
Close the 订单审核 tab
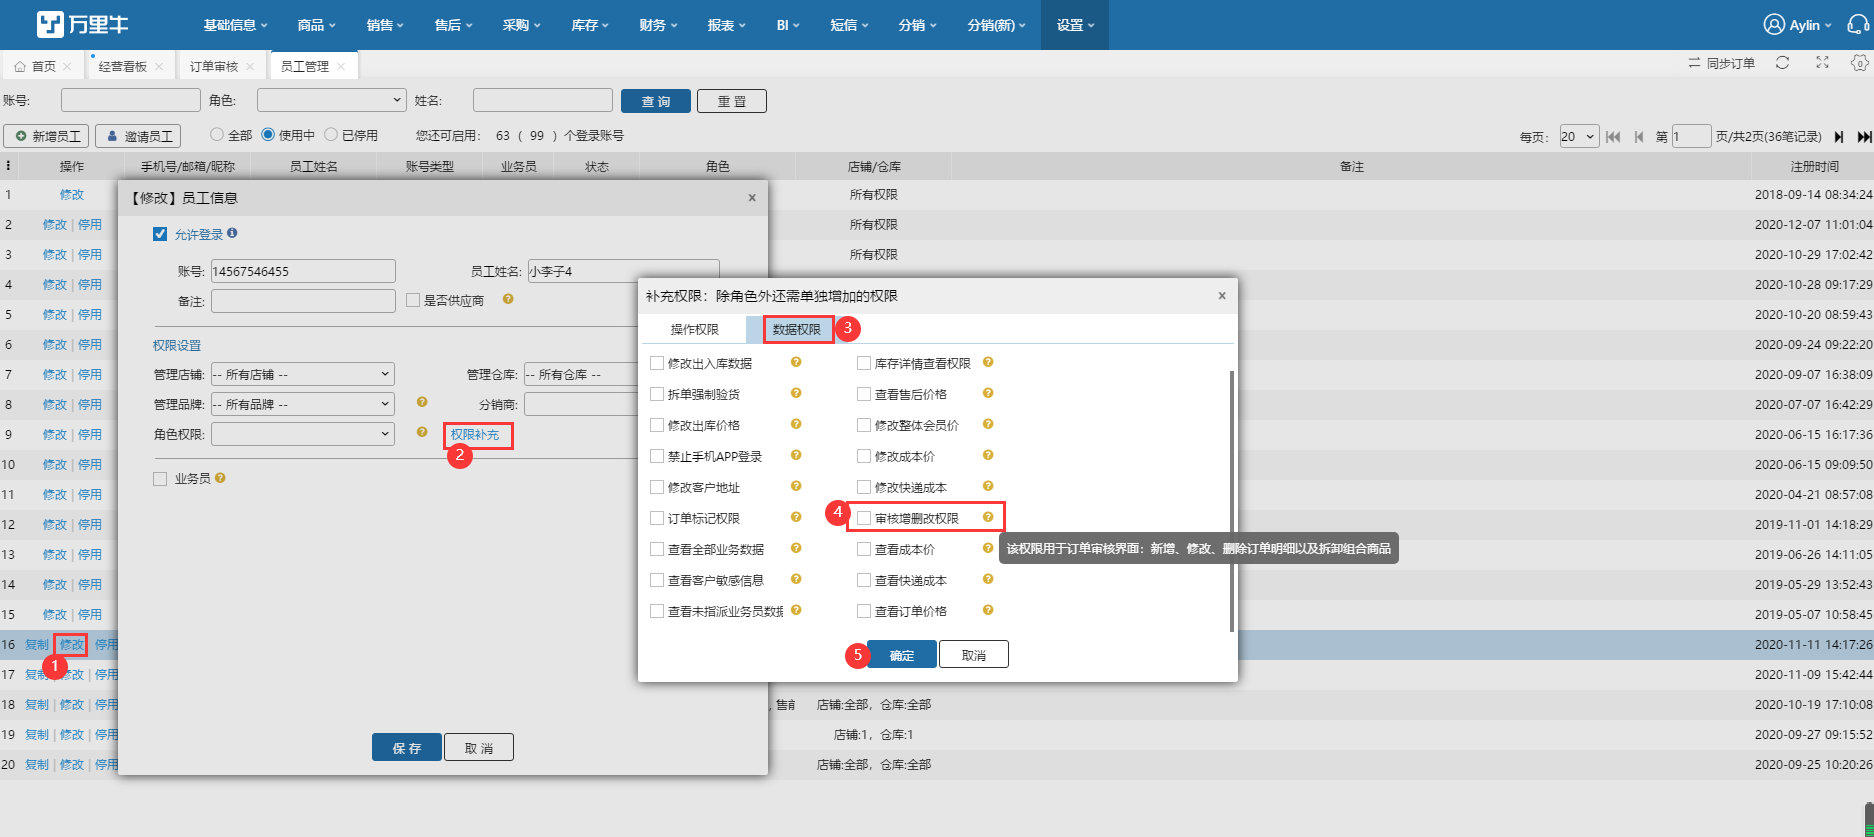250,66
